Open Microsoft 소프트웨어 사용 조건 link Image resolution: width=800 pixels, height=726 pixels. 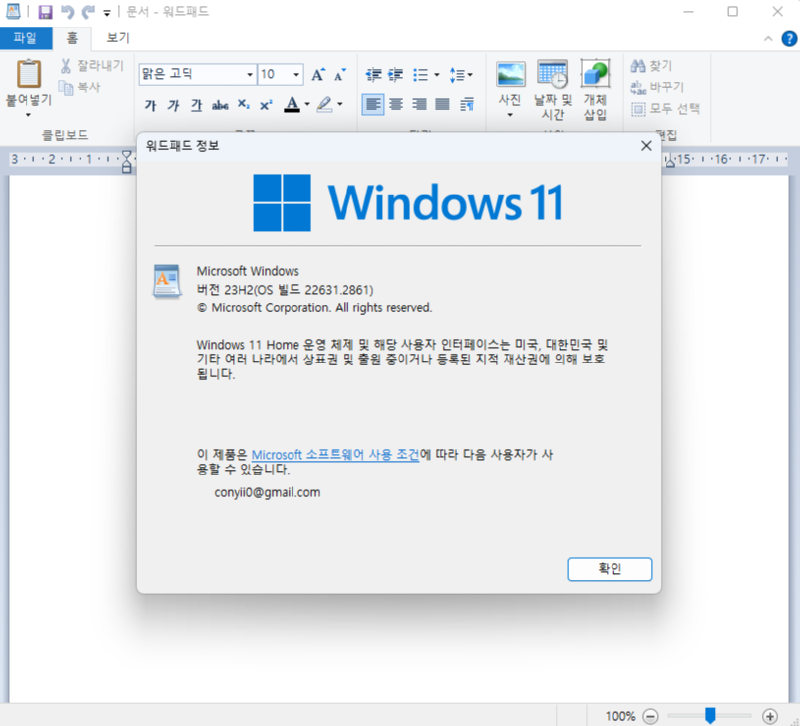point(335,454)
